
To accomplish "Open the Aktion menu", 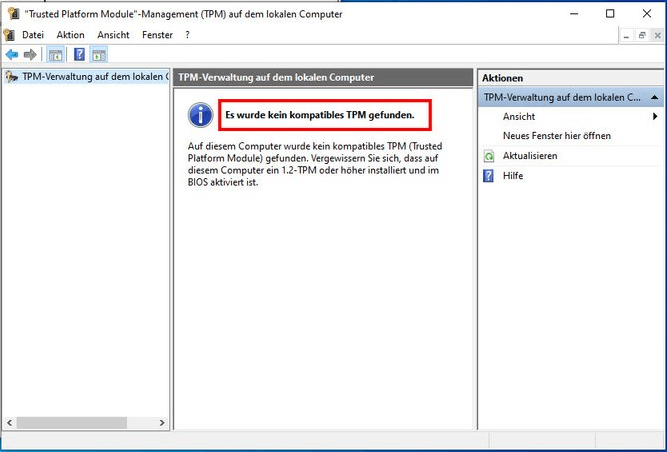I will [70, 35].
